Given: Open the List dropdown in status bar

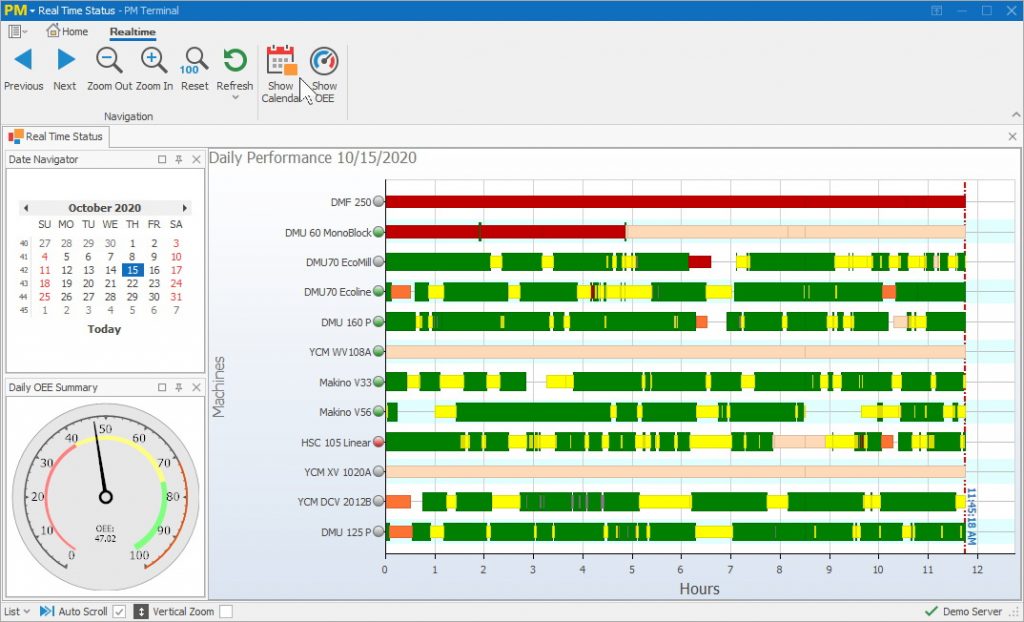Looking at the screenshot, I should point(16,612).
